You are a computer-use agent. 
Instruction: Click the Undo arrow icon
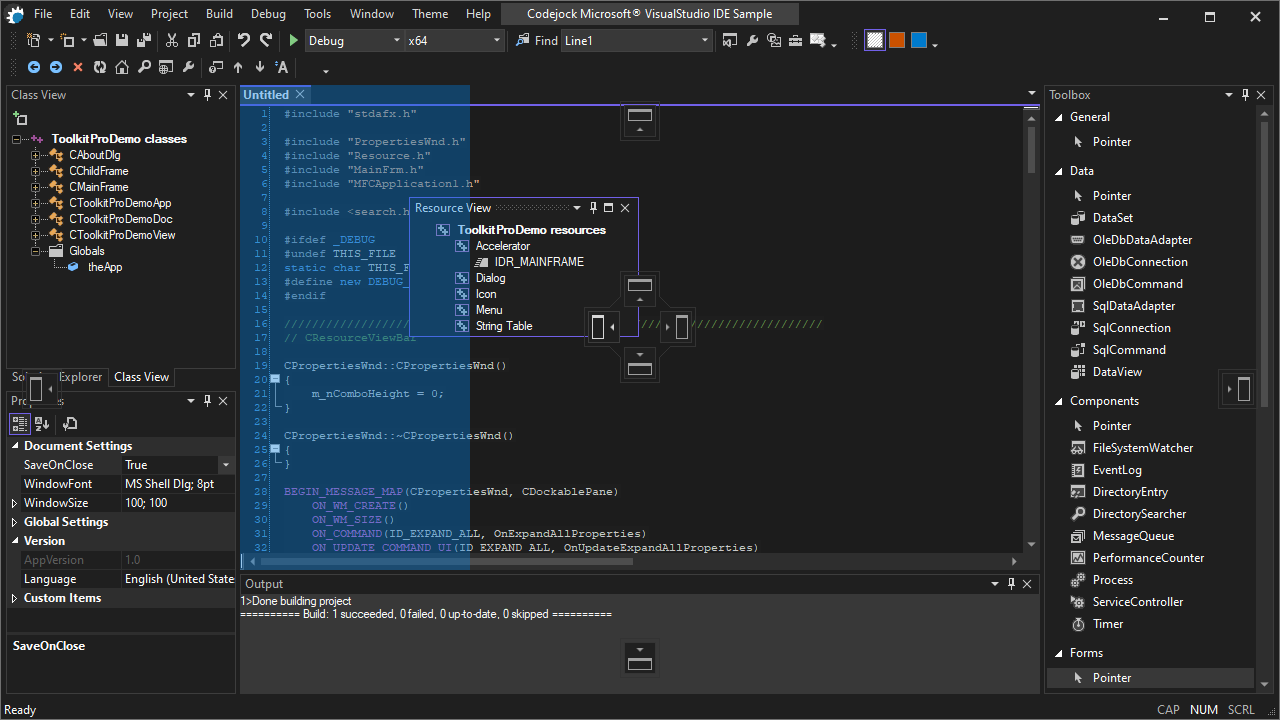pyautogui.click(x=244, y=41)
